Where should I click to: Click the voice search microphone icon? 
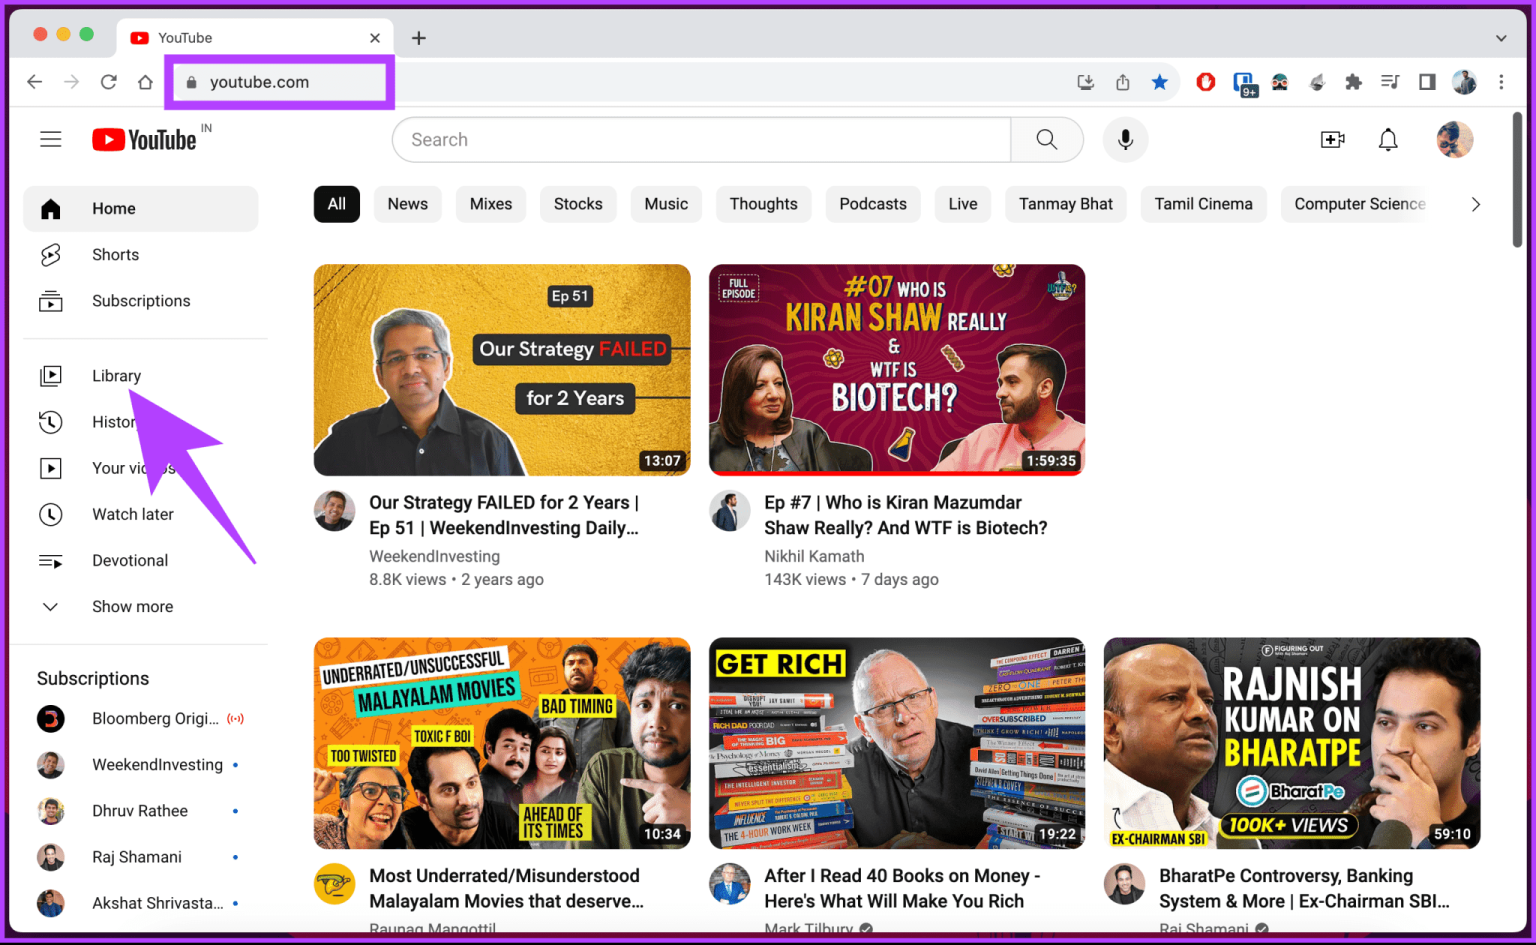1125,140
